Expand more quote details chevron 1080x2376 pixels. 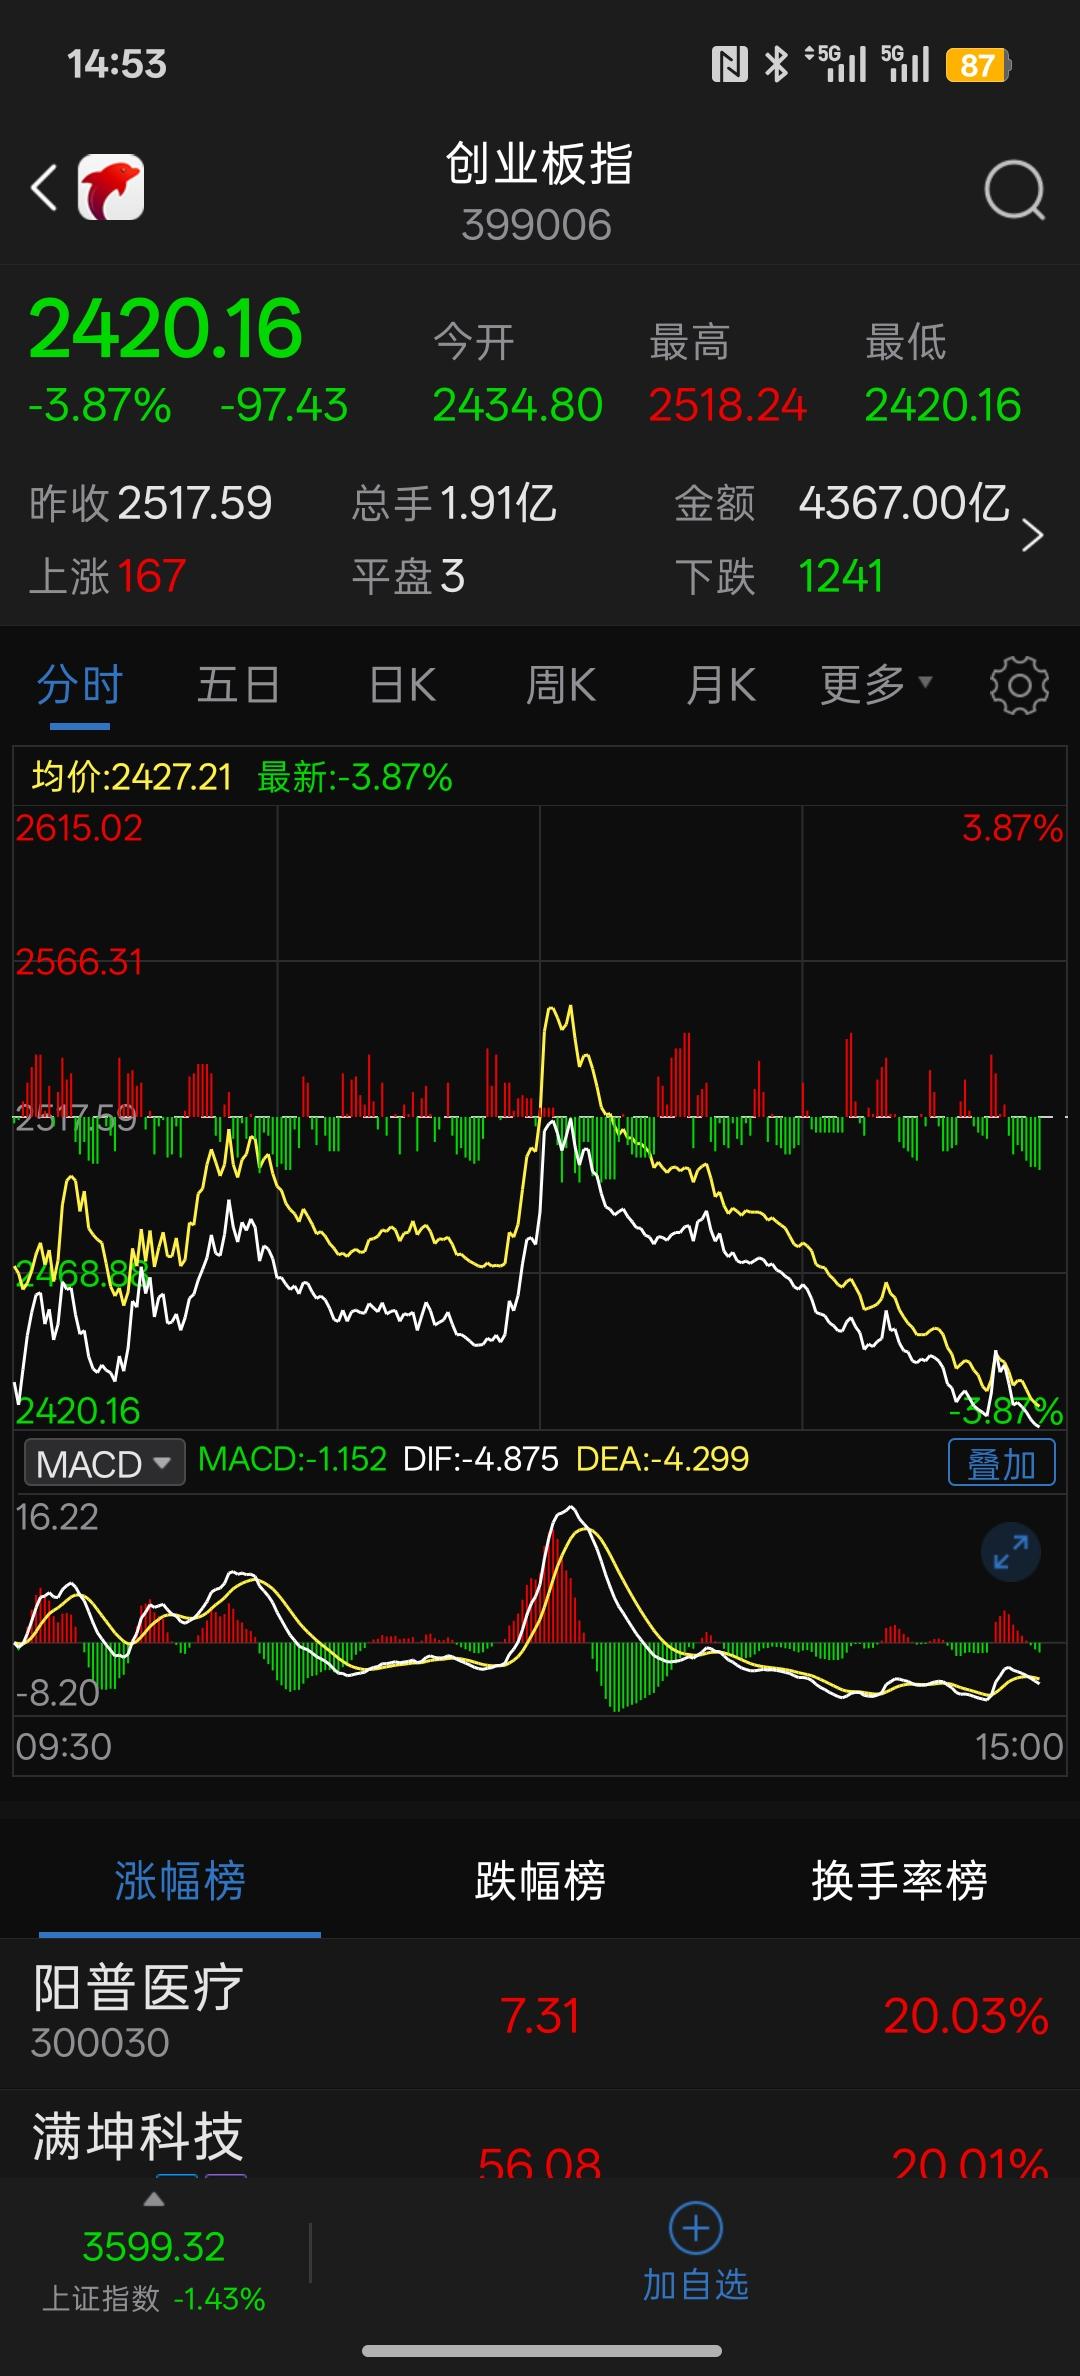1033,536
